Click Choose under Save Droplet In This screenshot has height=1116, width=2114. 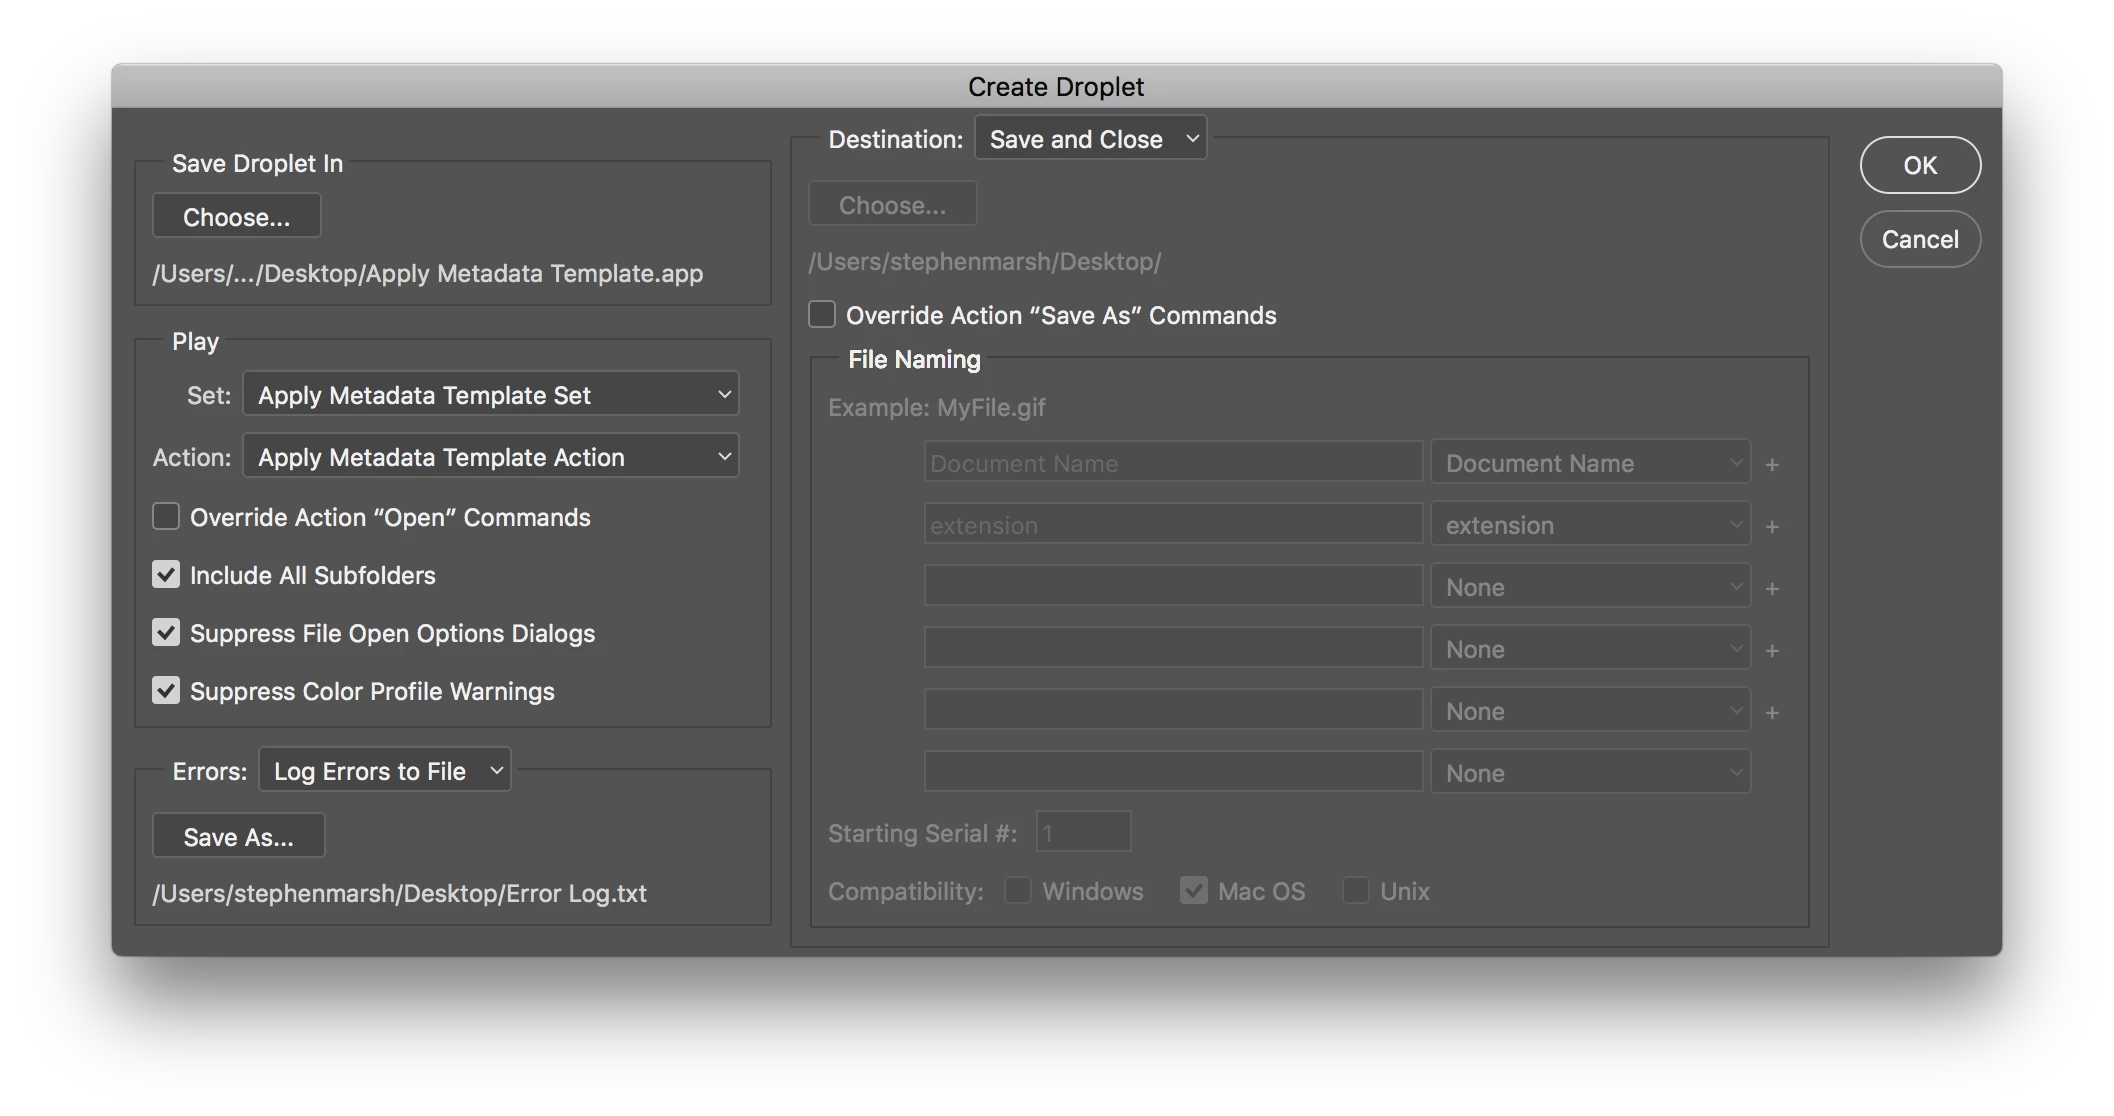[237, 217]
